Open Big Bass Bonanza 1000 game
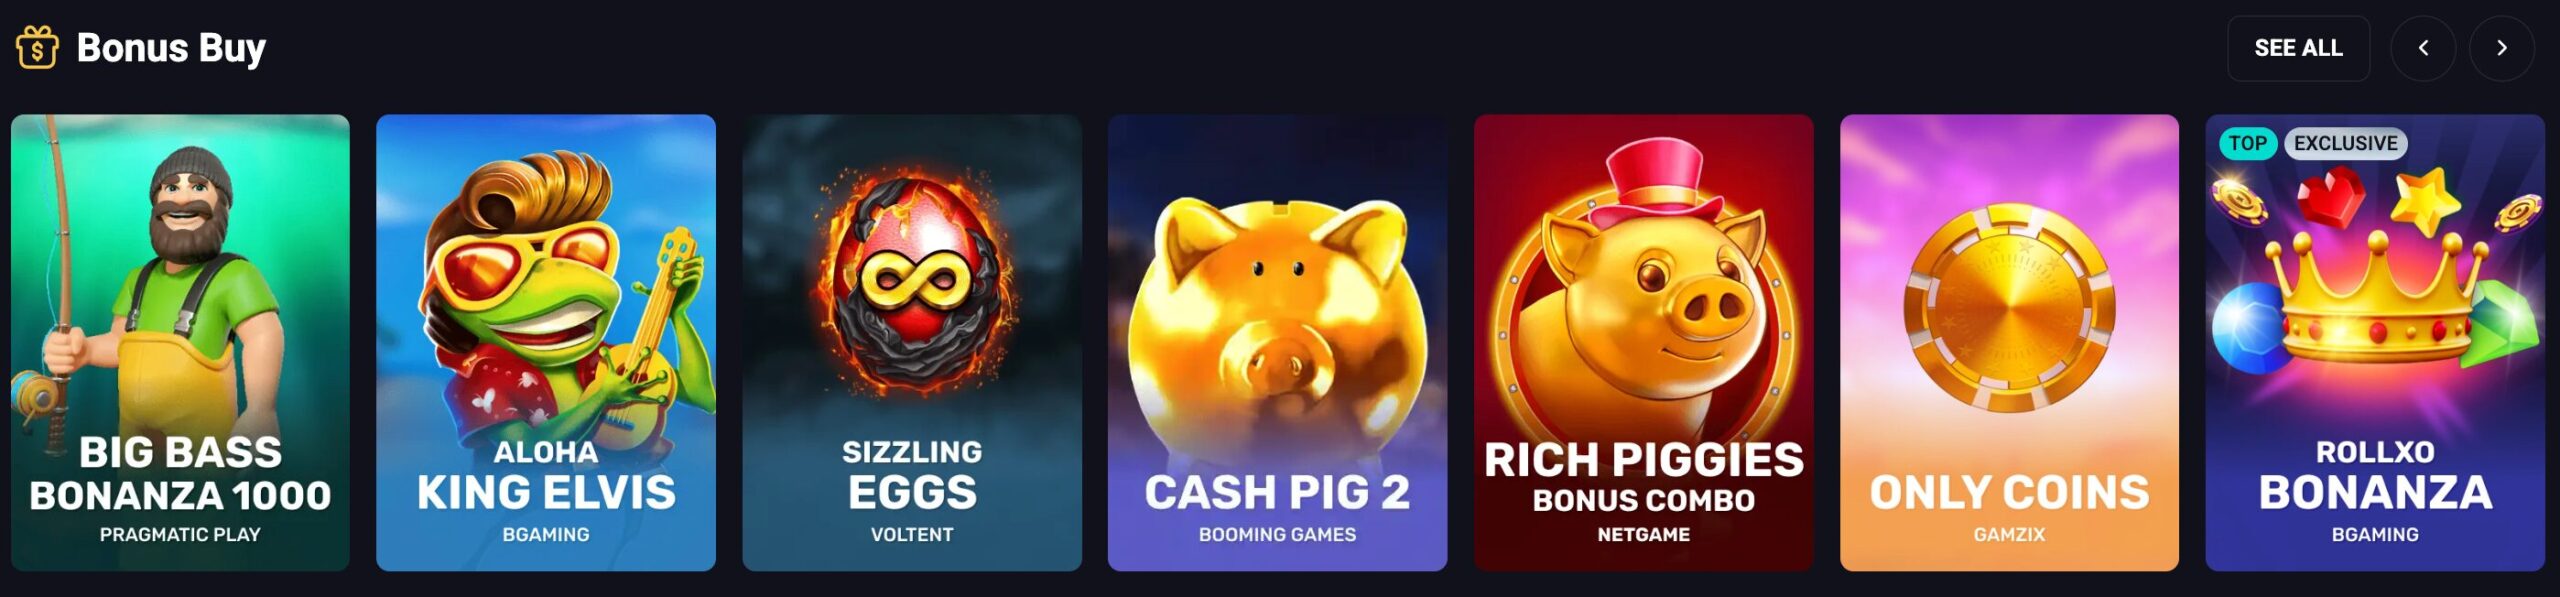The width and height of the screenshot is (2560, 597). [x=180, y=343]
